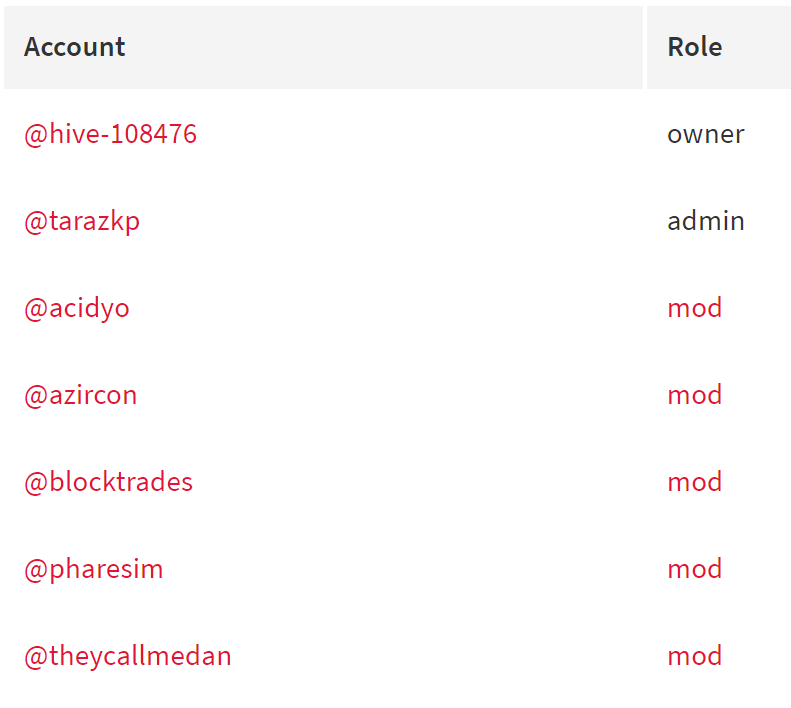Open the @tarazkp account link

[x=82, y=222]
